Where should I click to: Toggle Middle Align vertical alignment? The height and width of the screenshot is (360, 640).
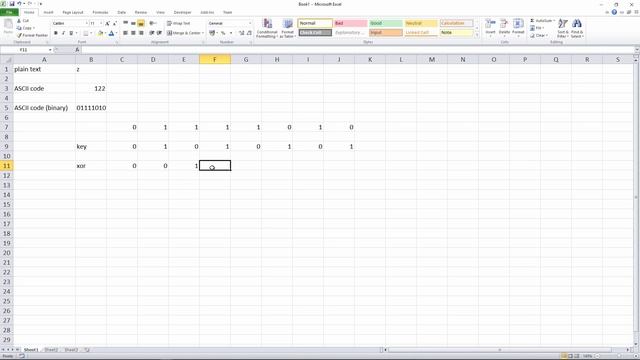pyautogui.click(x=133, y=23)
